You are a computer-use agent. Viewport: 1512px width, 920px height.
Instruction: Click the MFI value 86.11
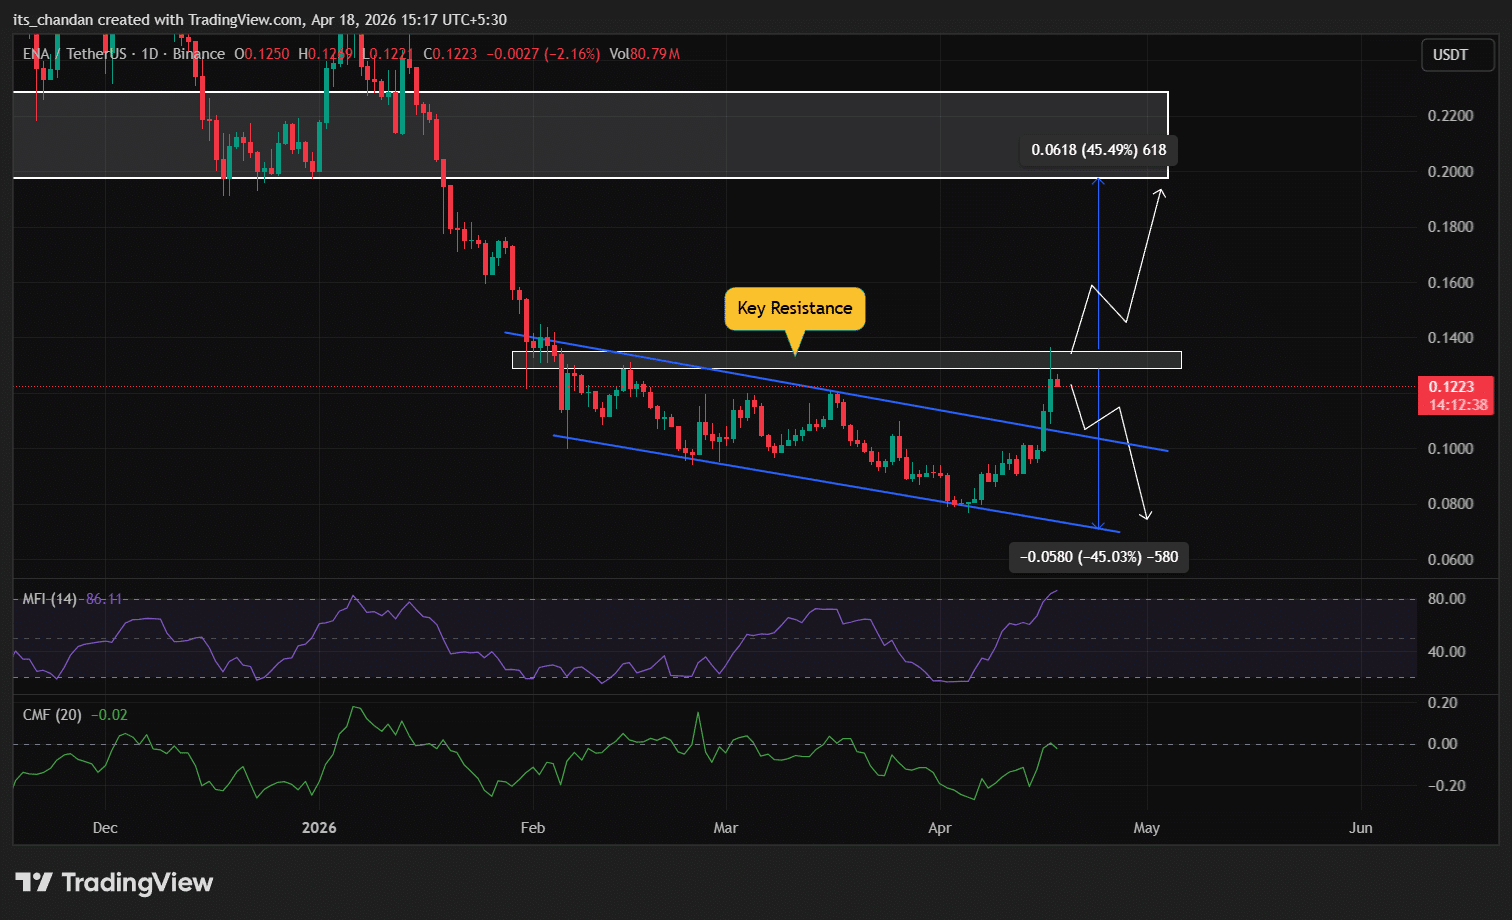[104, 599]
